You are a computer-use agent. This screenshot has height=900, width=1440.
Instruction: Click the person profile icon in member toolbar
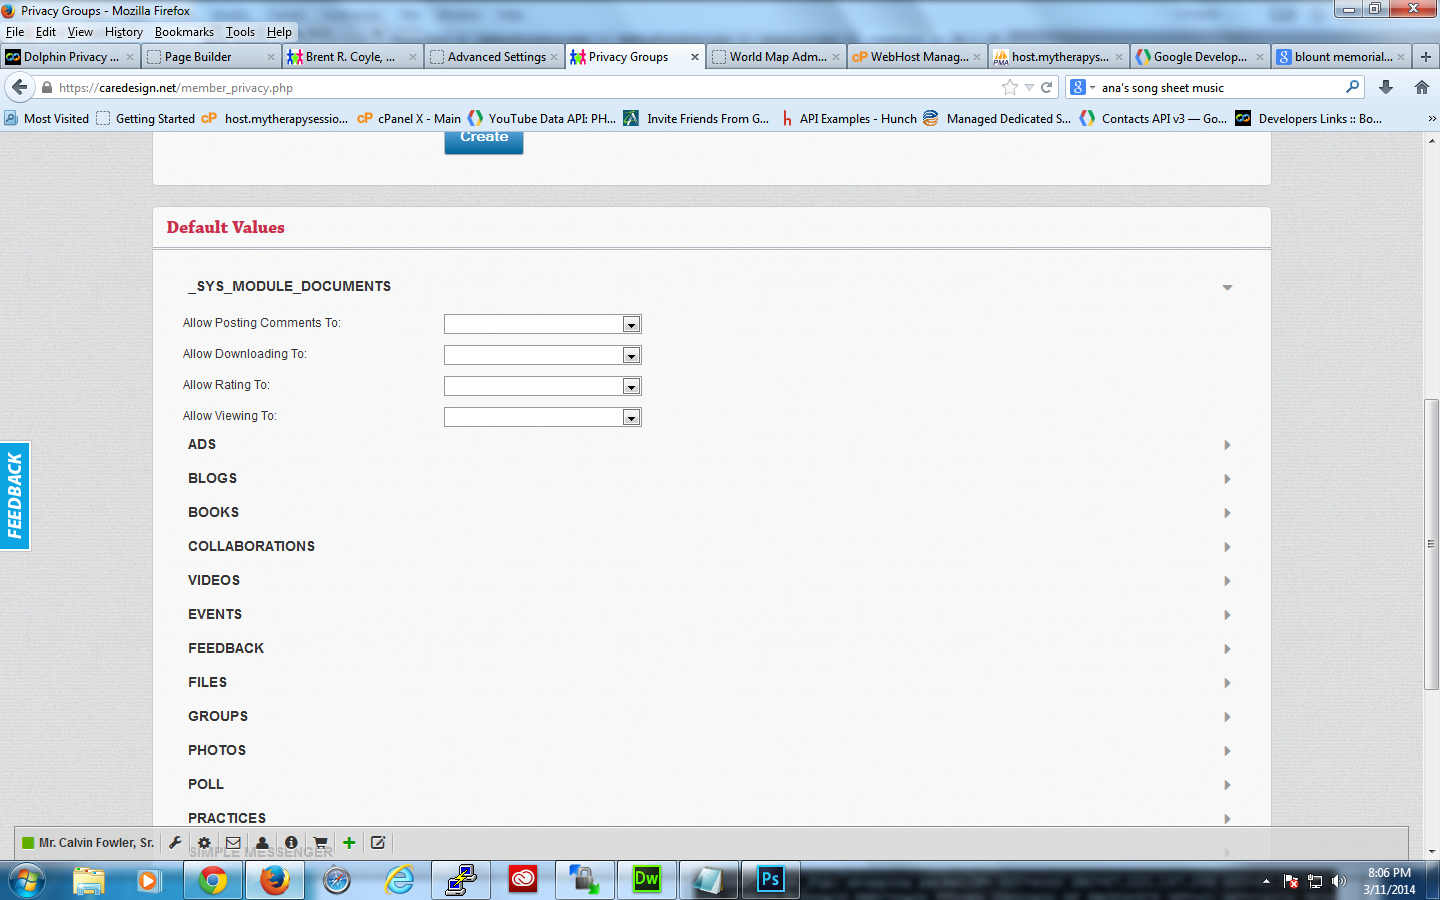262,843
